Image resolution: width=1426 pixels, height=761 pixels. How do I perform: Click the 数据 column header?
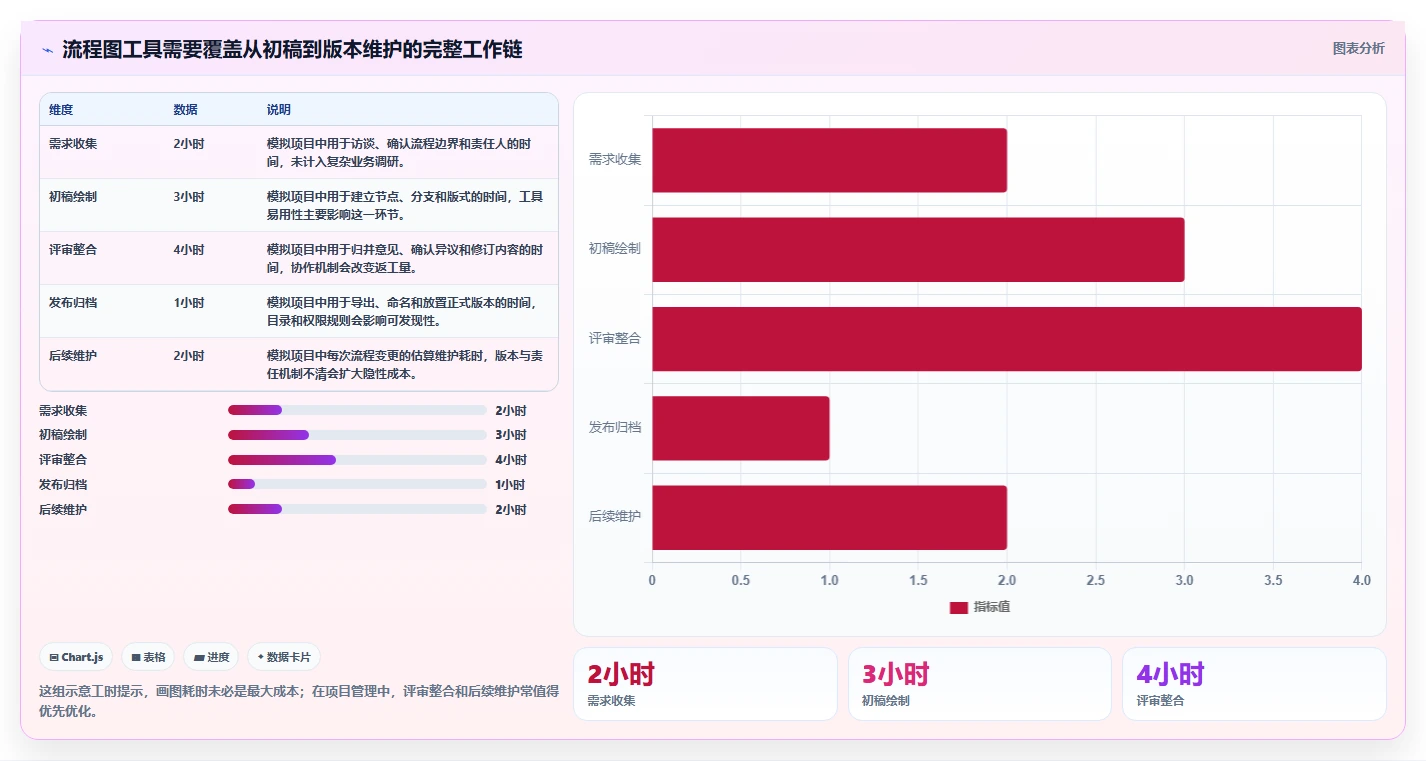(x=185, y=110)
